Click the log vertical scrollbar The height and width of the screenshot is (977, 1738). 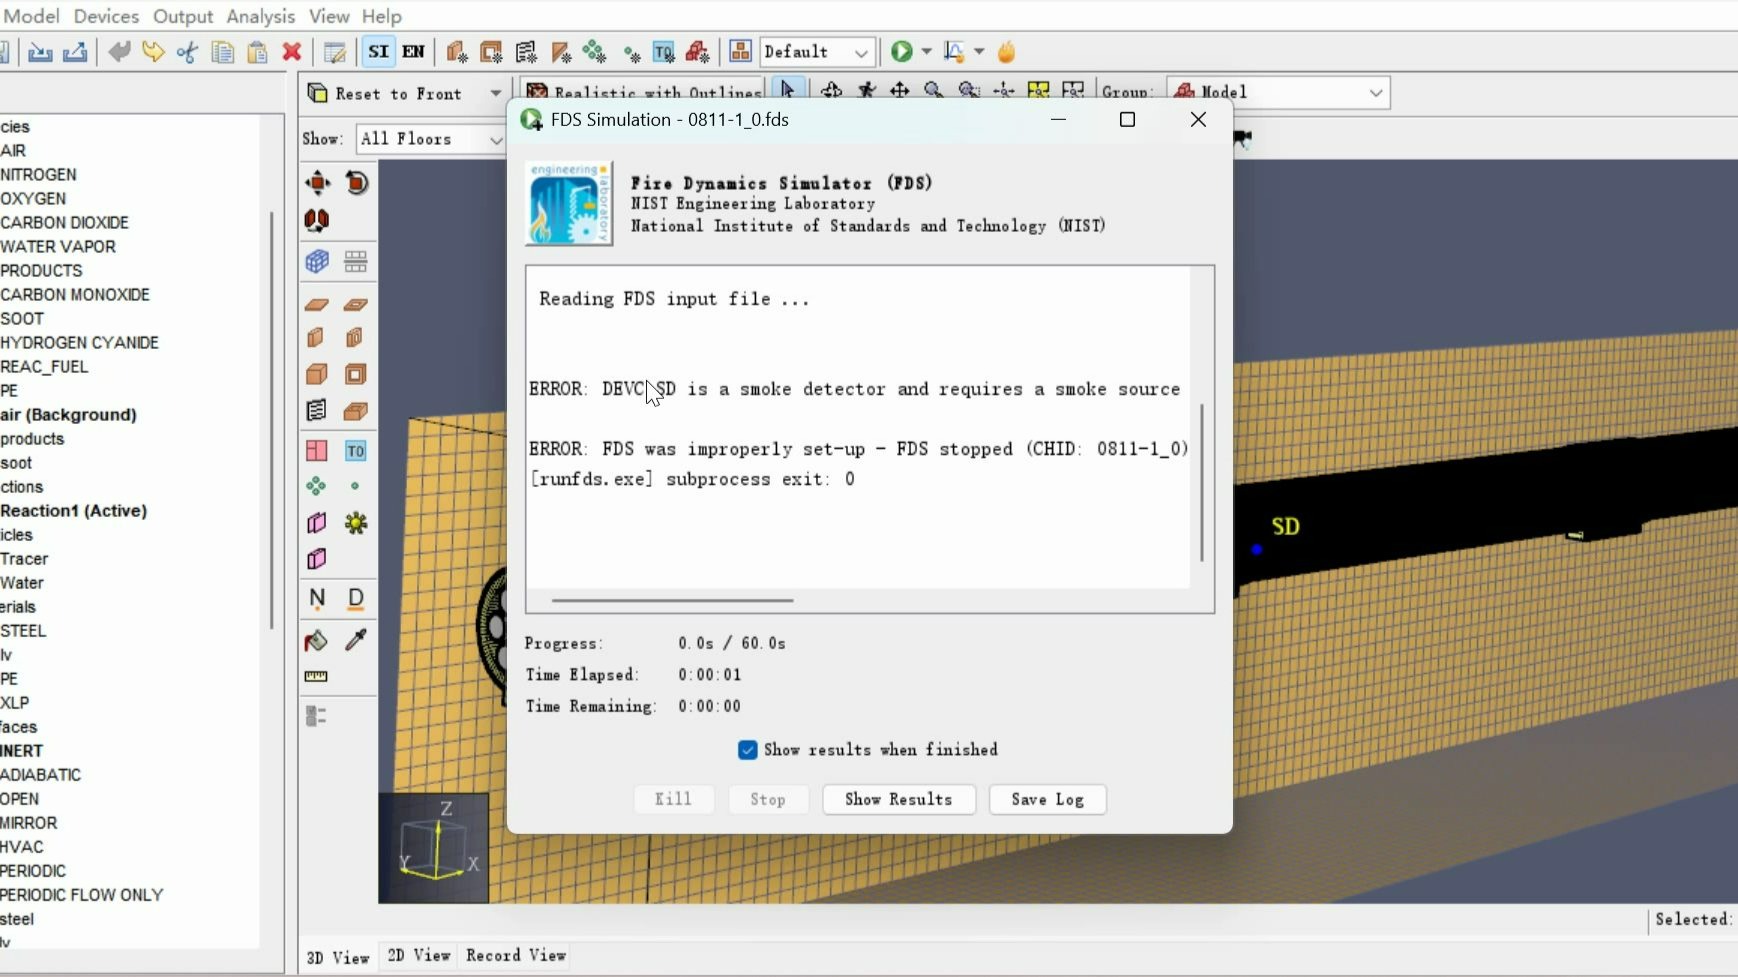pos(1202,483)
